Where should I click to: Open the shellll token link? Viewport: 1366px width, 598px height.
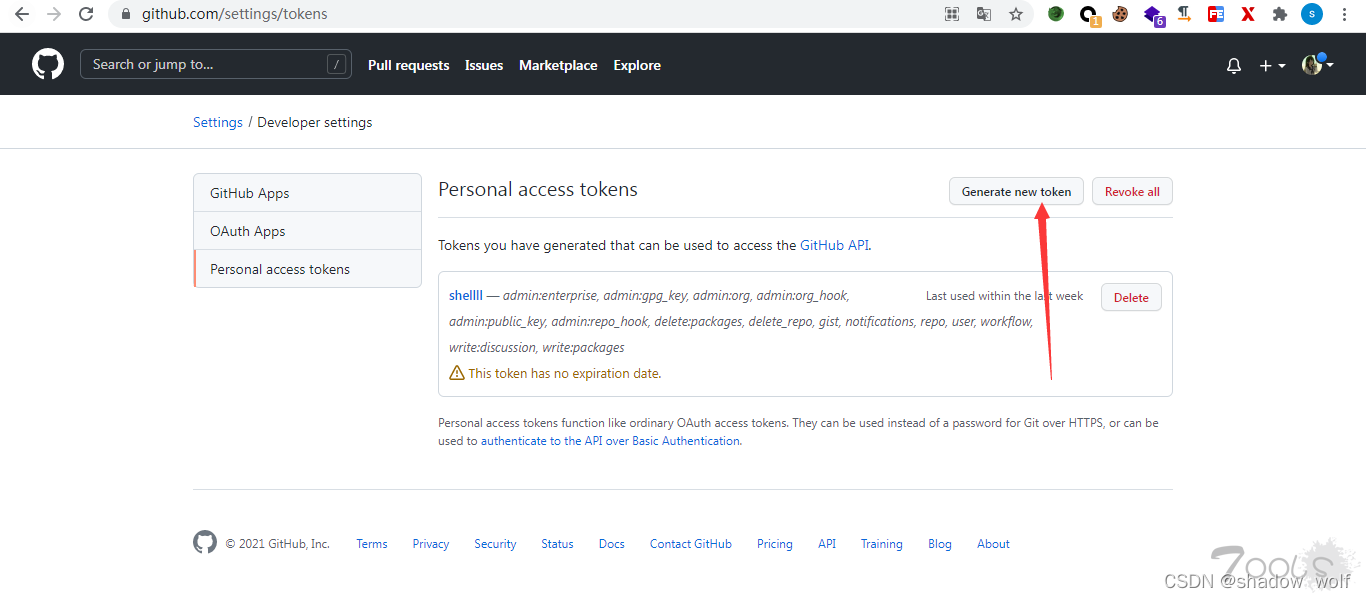(x=466, y=296)
